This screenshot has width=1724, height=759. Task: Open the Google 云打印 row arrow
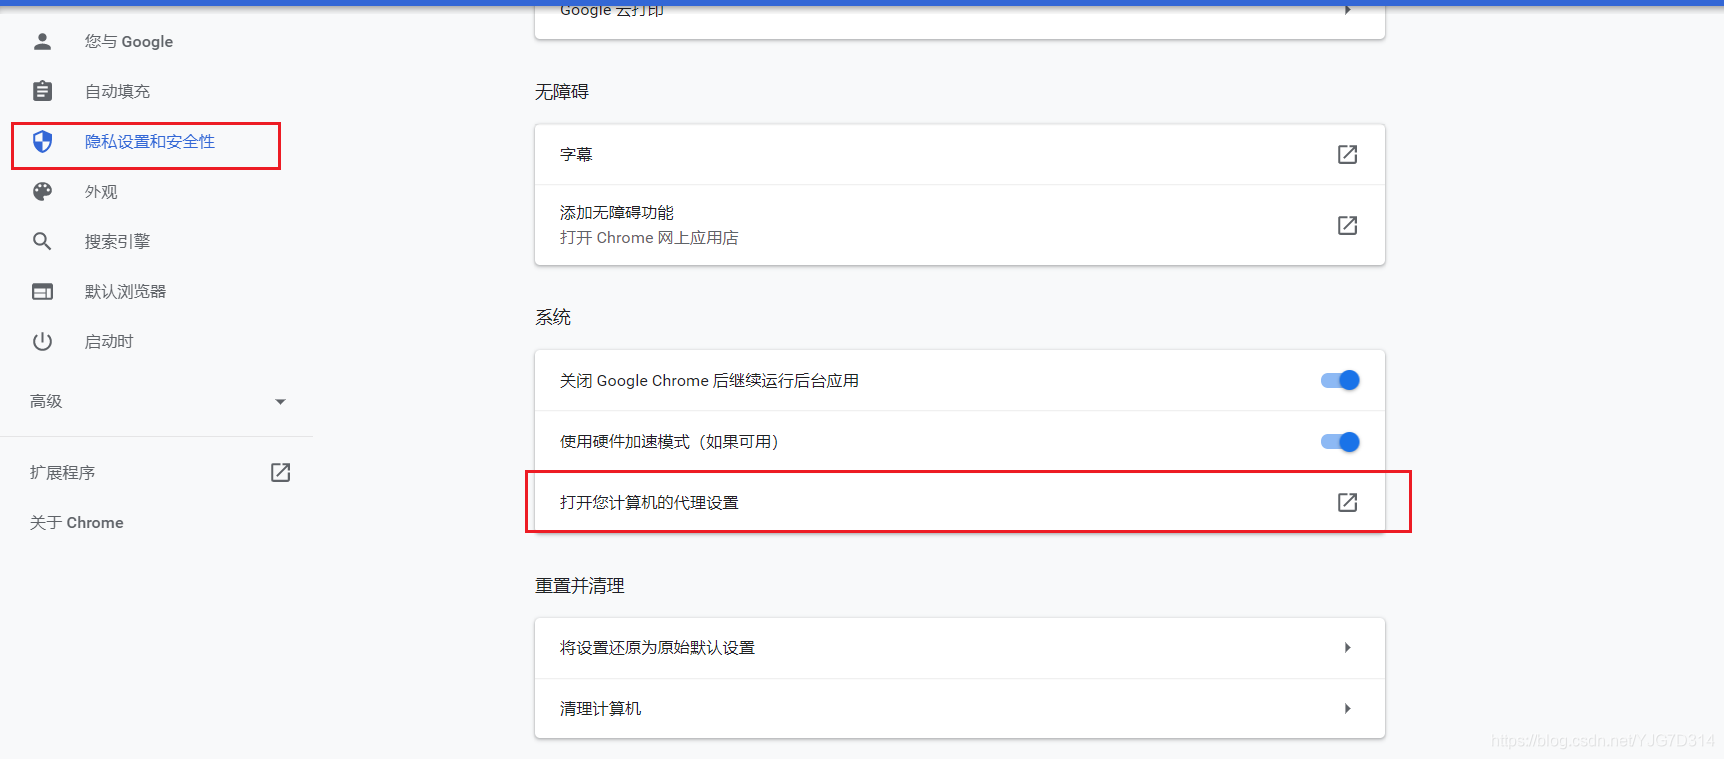1348,10
